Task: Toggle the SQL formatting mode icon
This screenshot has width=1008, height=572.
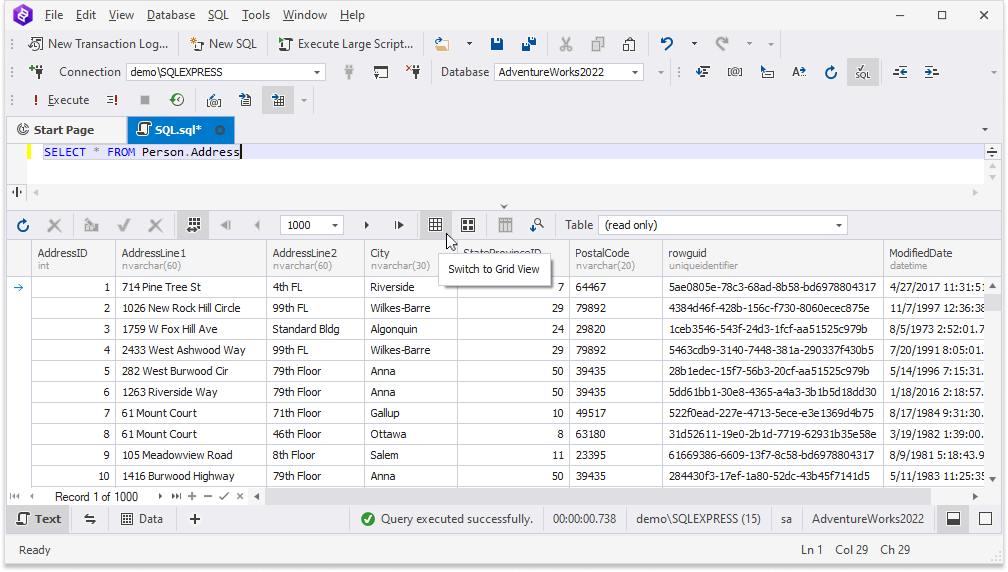Action: [863, 72]
